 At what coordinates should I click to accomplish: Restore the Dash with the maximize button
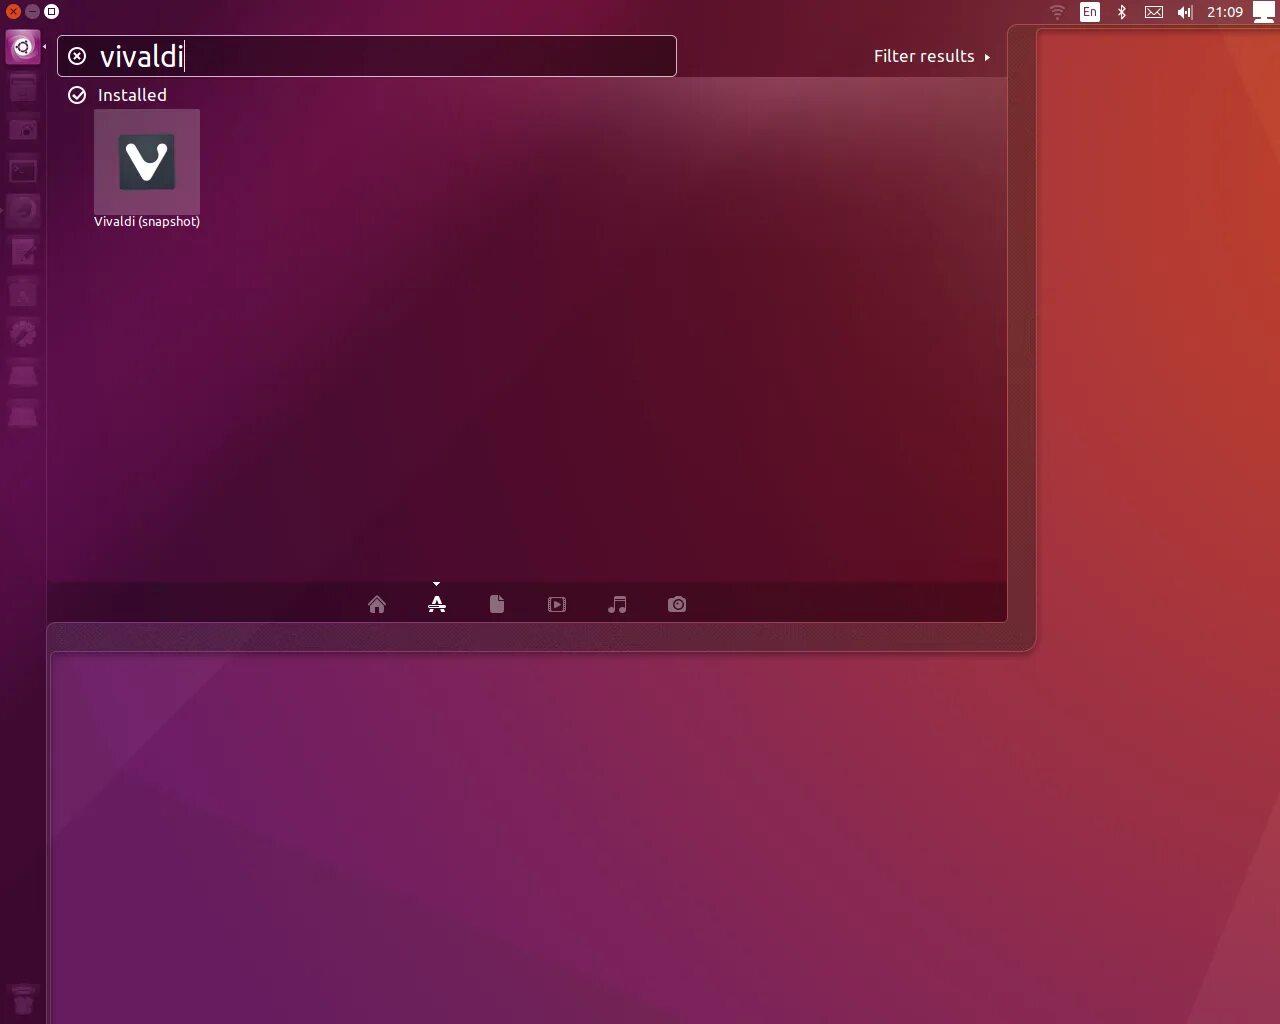(x=51, y=11)
